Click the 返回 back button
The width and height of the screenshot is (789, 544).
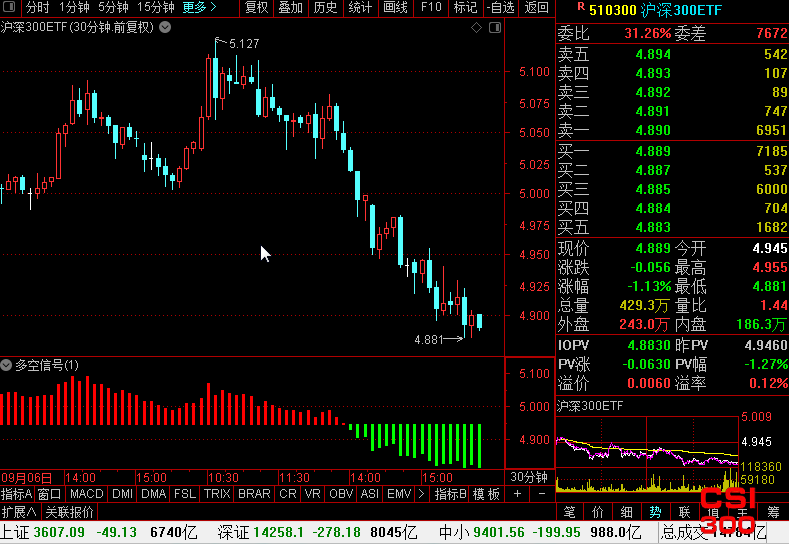[536, 8]
